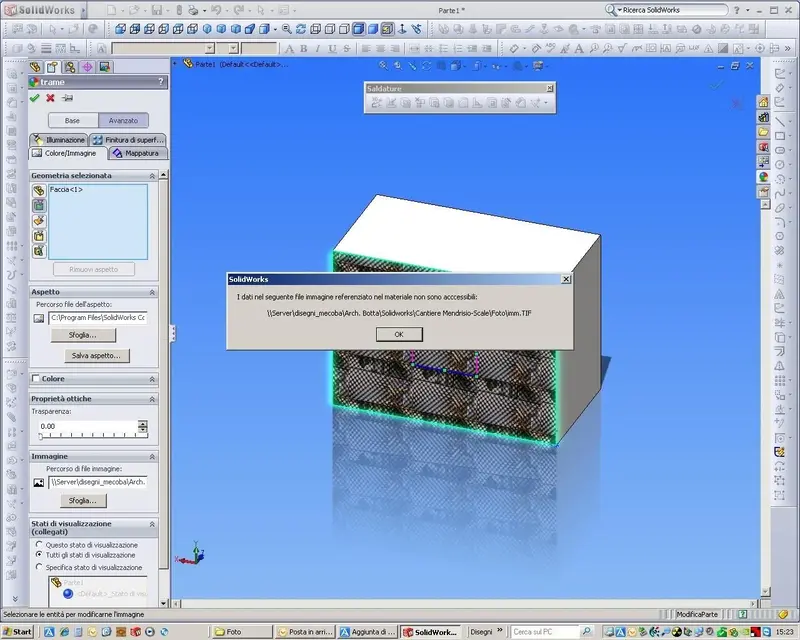Click the Percorso di file immagine field
The width and height of the screenshot is (800, 640).
pos(98,482)
